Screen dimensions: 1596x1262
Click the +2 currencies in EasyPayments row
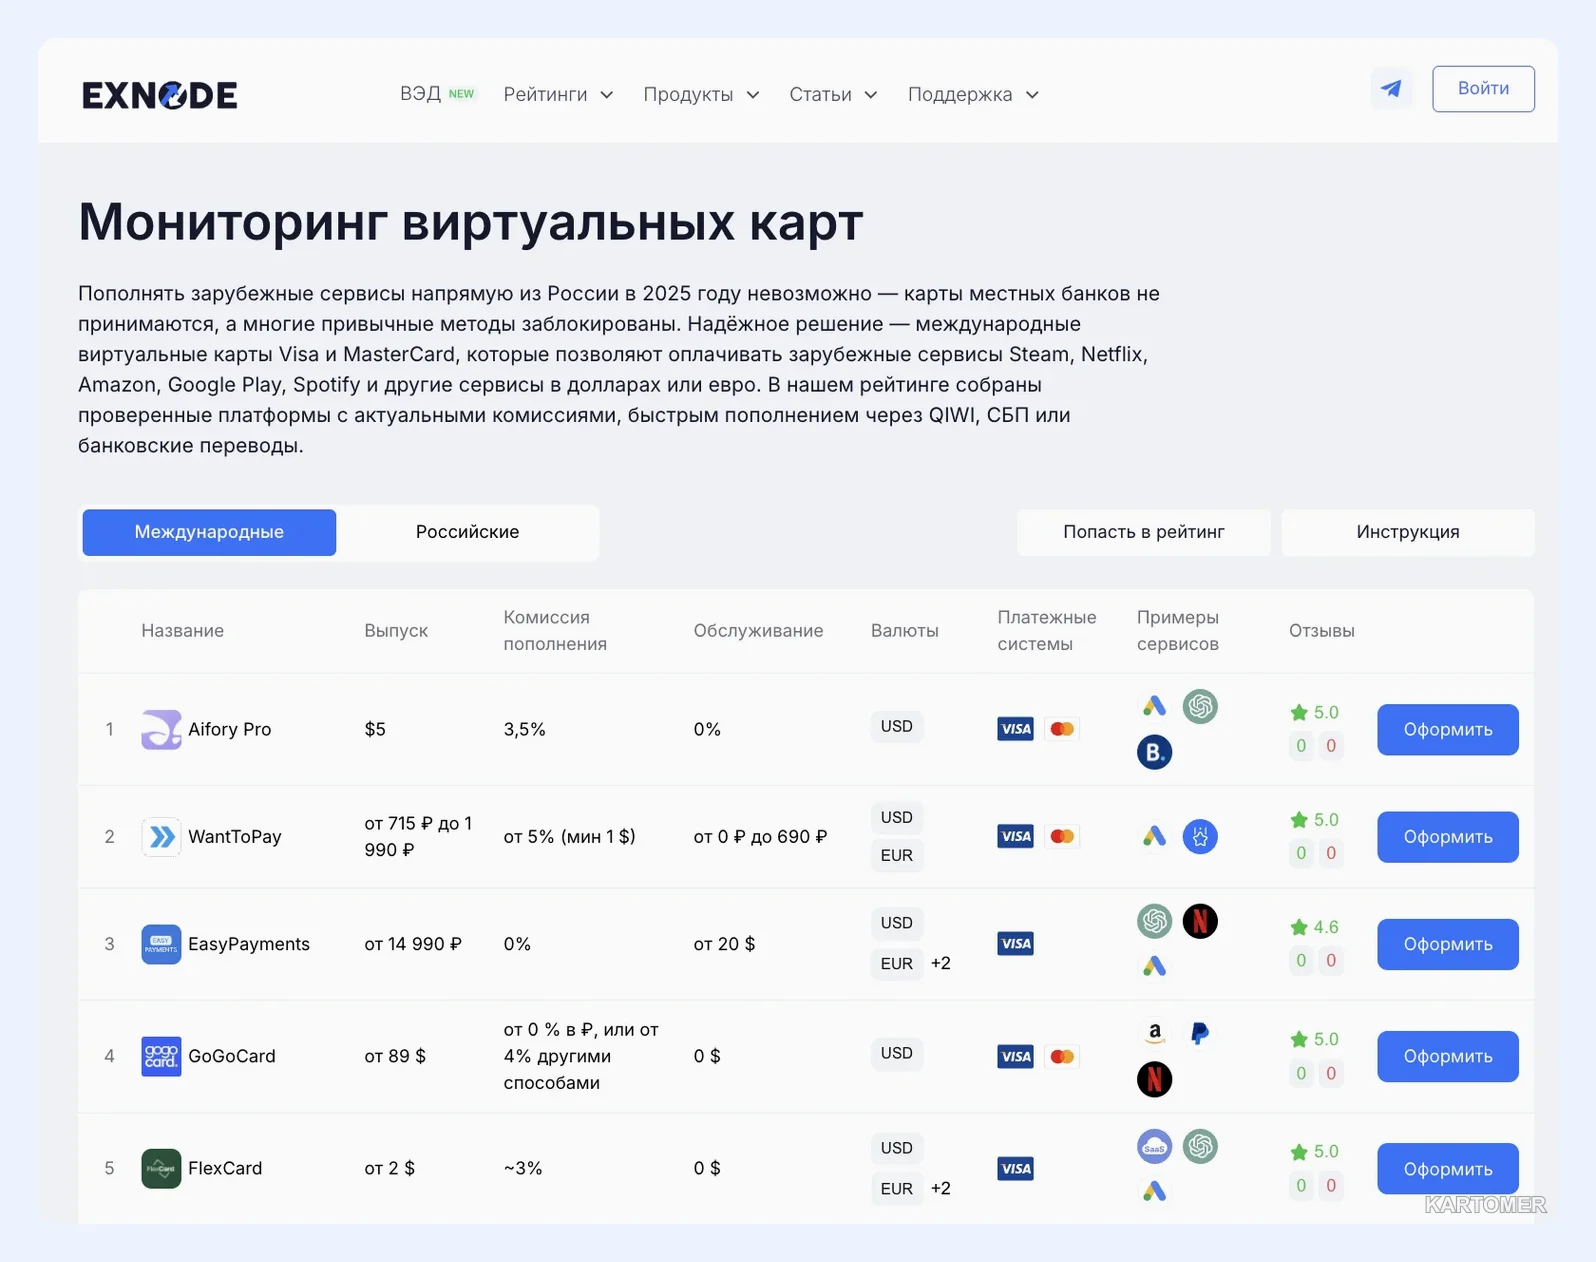(x=940, y=963)
